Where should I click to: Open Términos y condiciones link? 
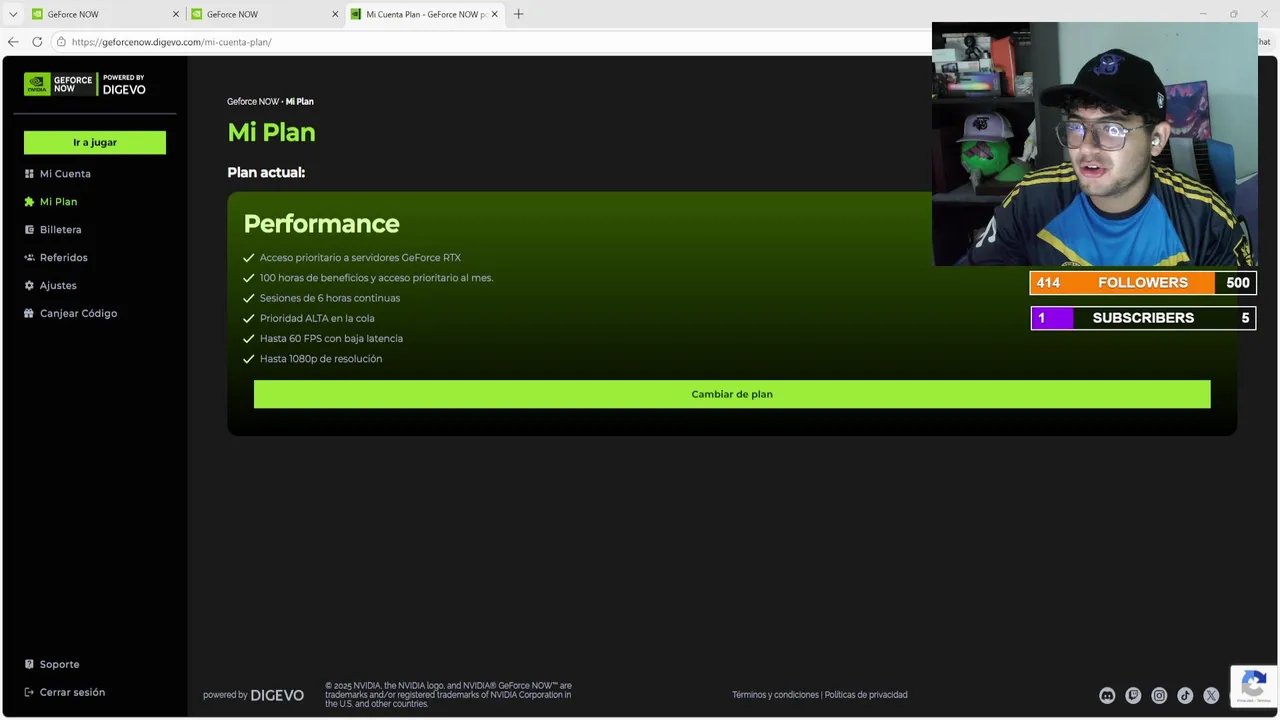point(775,695)
